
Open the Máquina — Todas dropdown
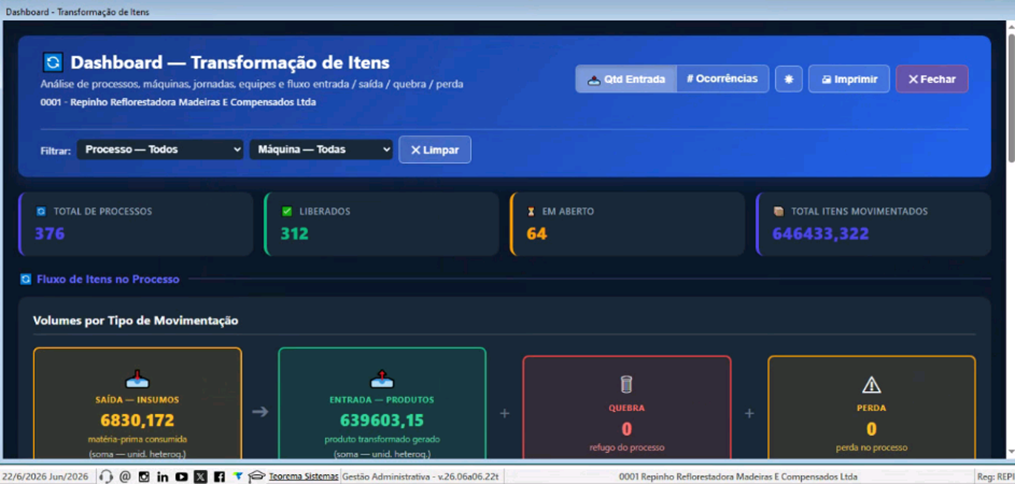(x=321, y=149)
